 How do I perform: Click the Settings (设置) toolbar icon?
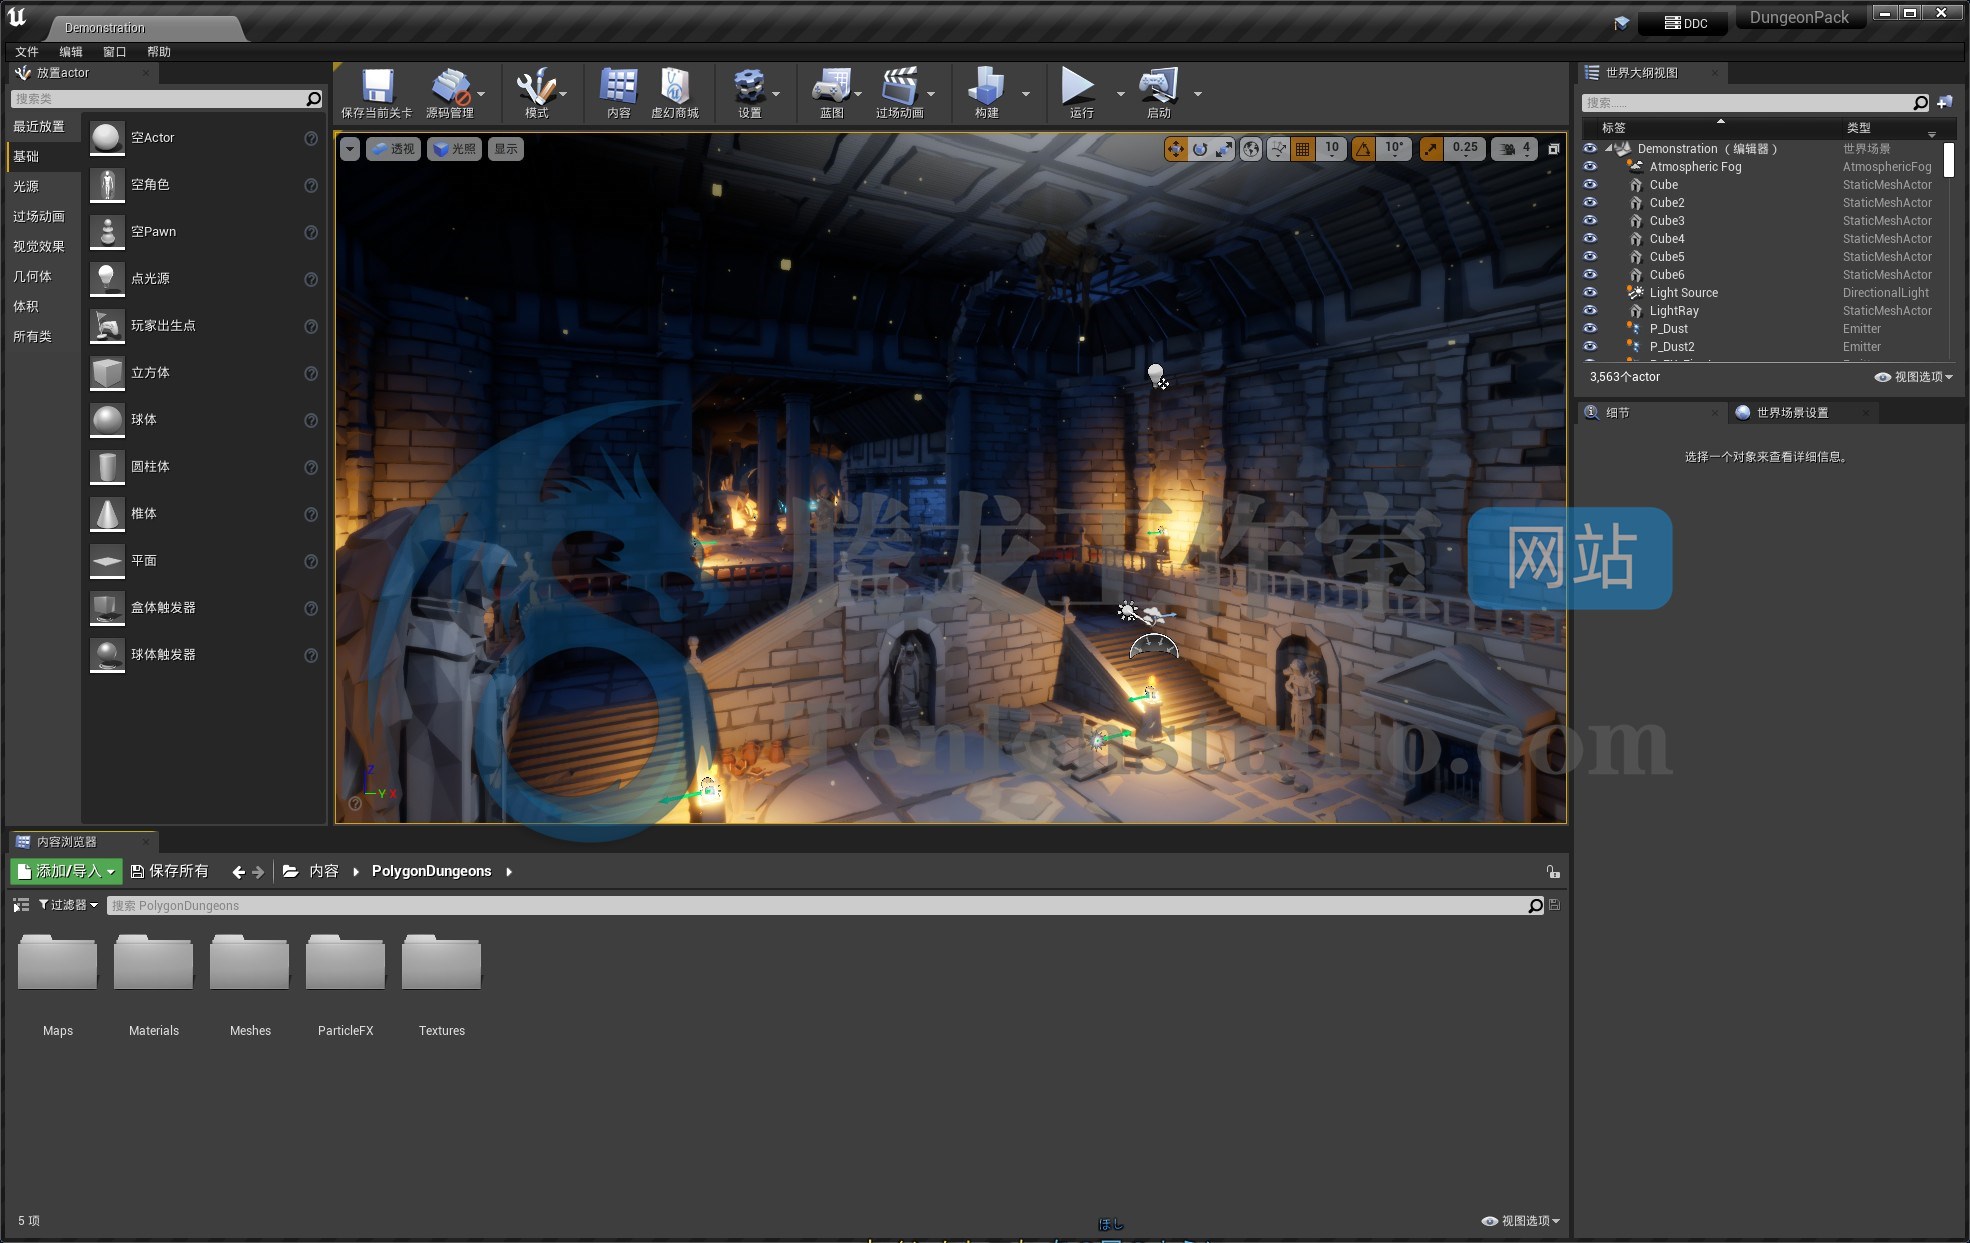coord(749,86)
